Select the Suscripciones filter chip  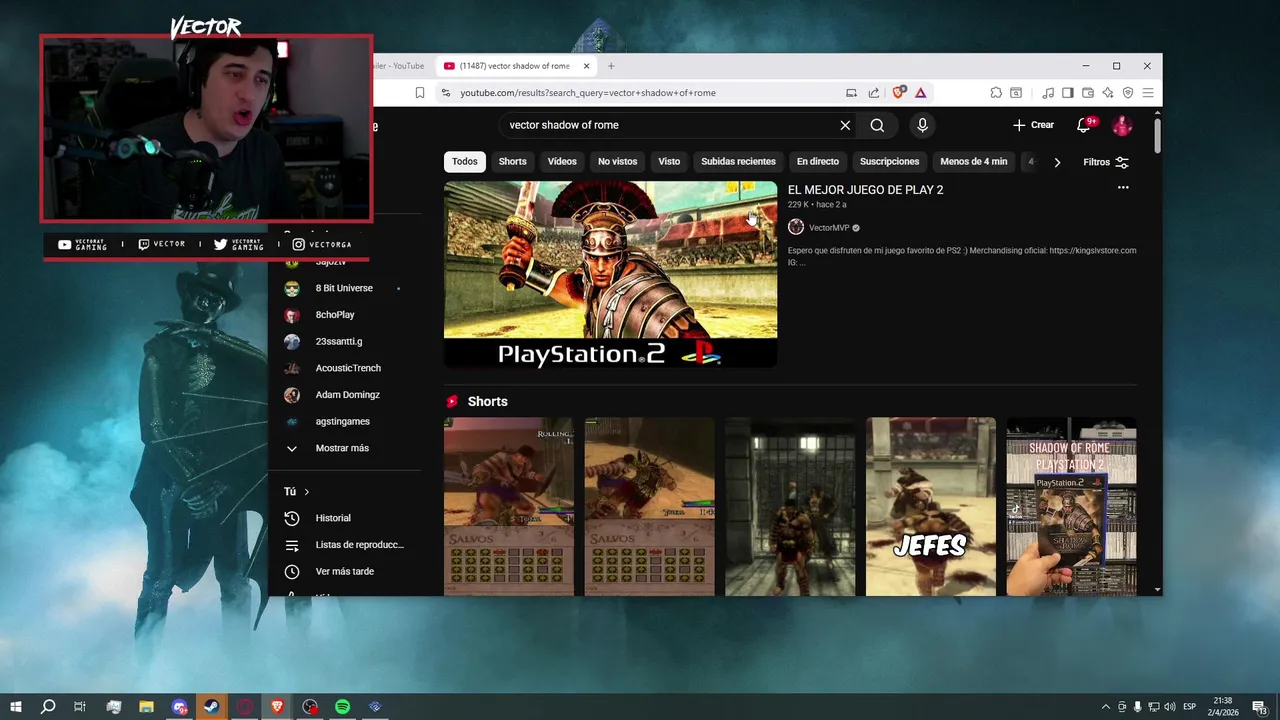coord(889,161)
